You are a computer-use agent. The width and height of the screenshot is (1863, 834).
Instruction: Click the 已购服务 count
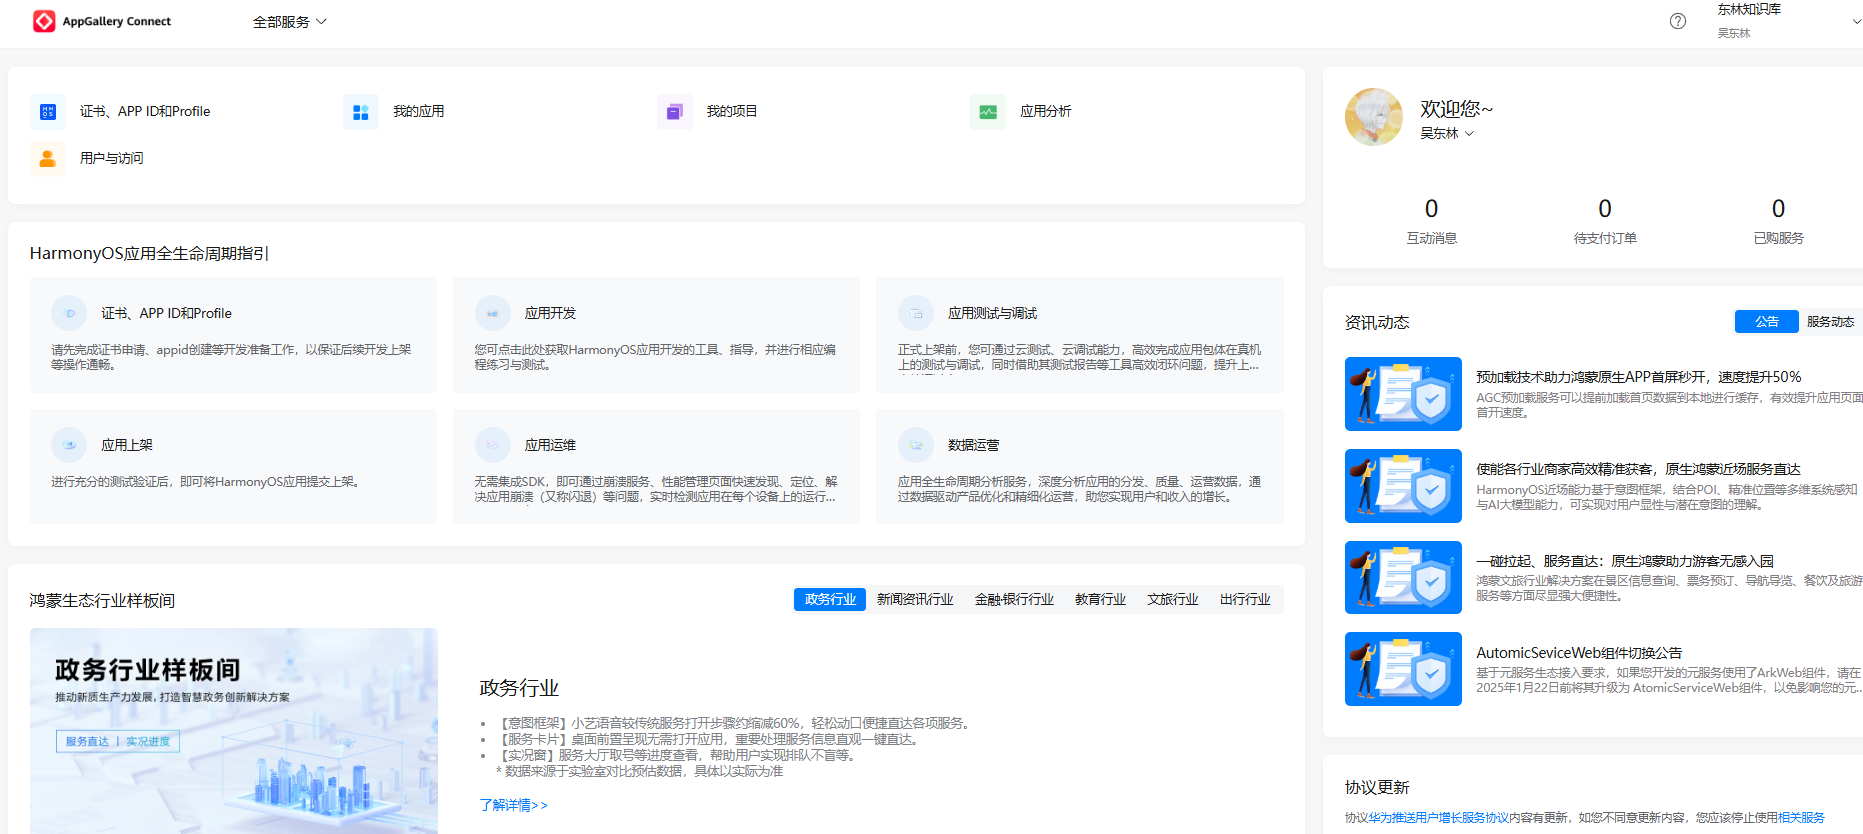[1778, 208]
